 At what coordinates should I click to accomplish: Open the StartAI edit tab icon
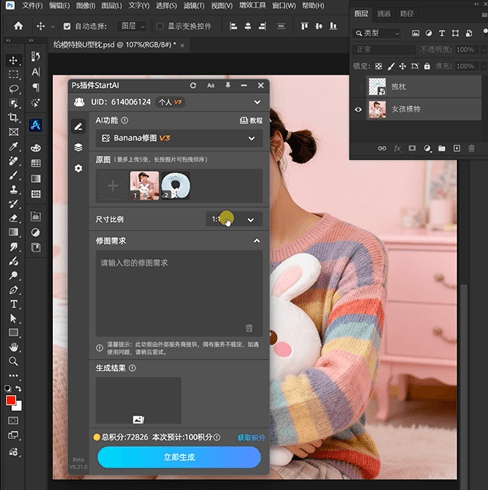click(x=78, y=127)
